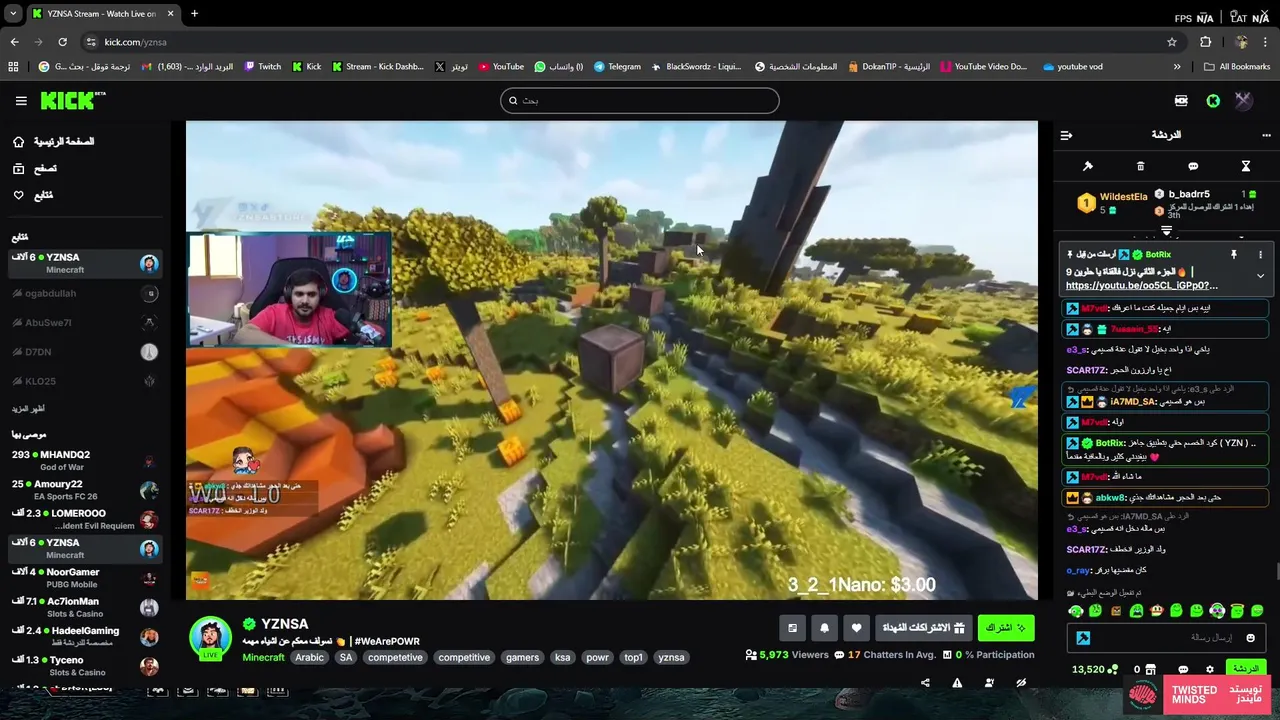Collapse pinned message with chevron
1280x720 pixels.
(1260, 276)
